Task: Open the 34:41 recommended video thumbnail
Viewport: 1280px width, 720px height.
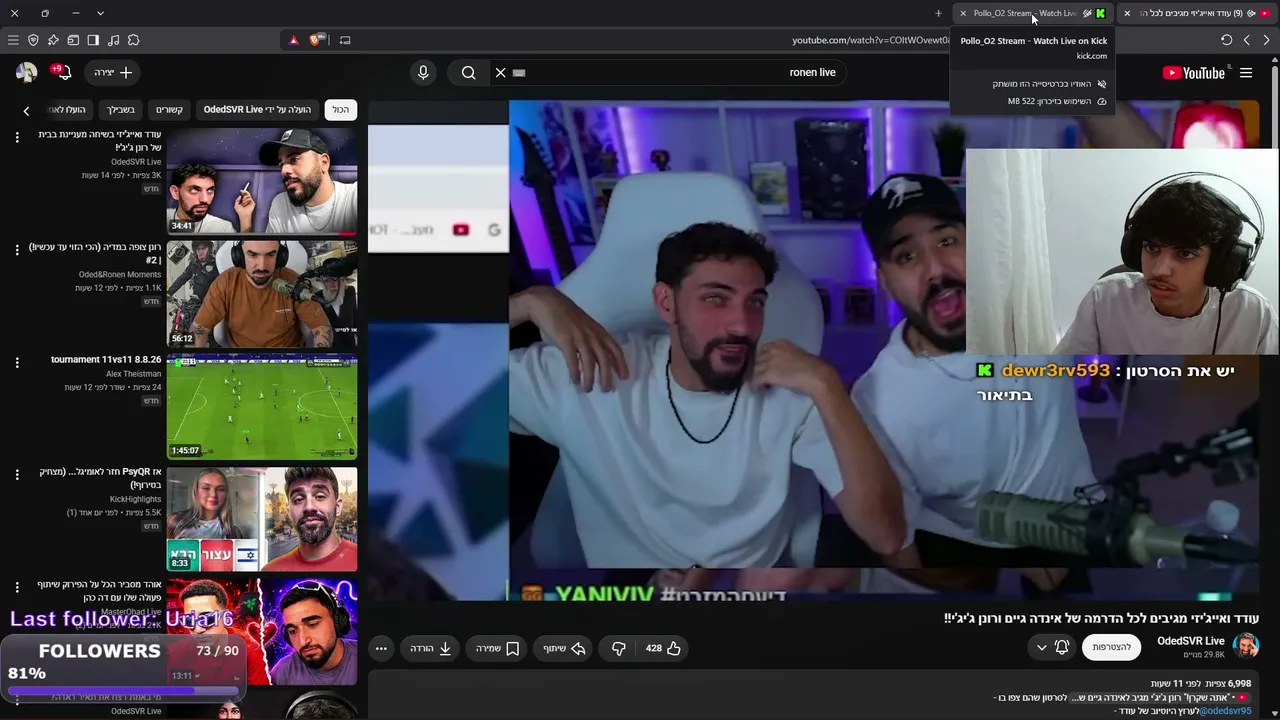Action: (x=262, y=181)
